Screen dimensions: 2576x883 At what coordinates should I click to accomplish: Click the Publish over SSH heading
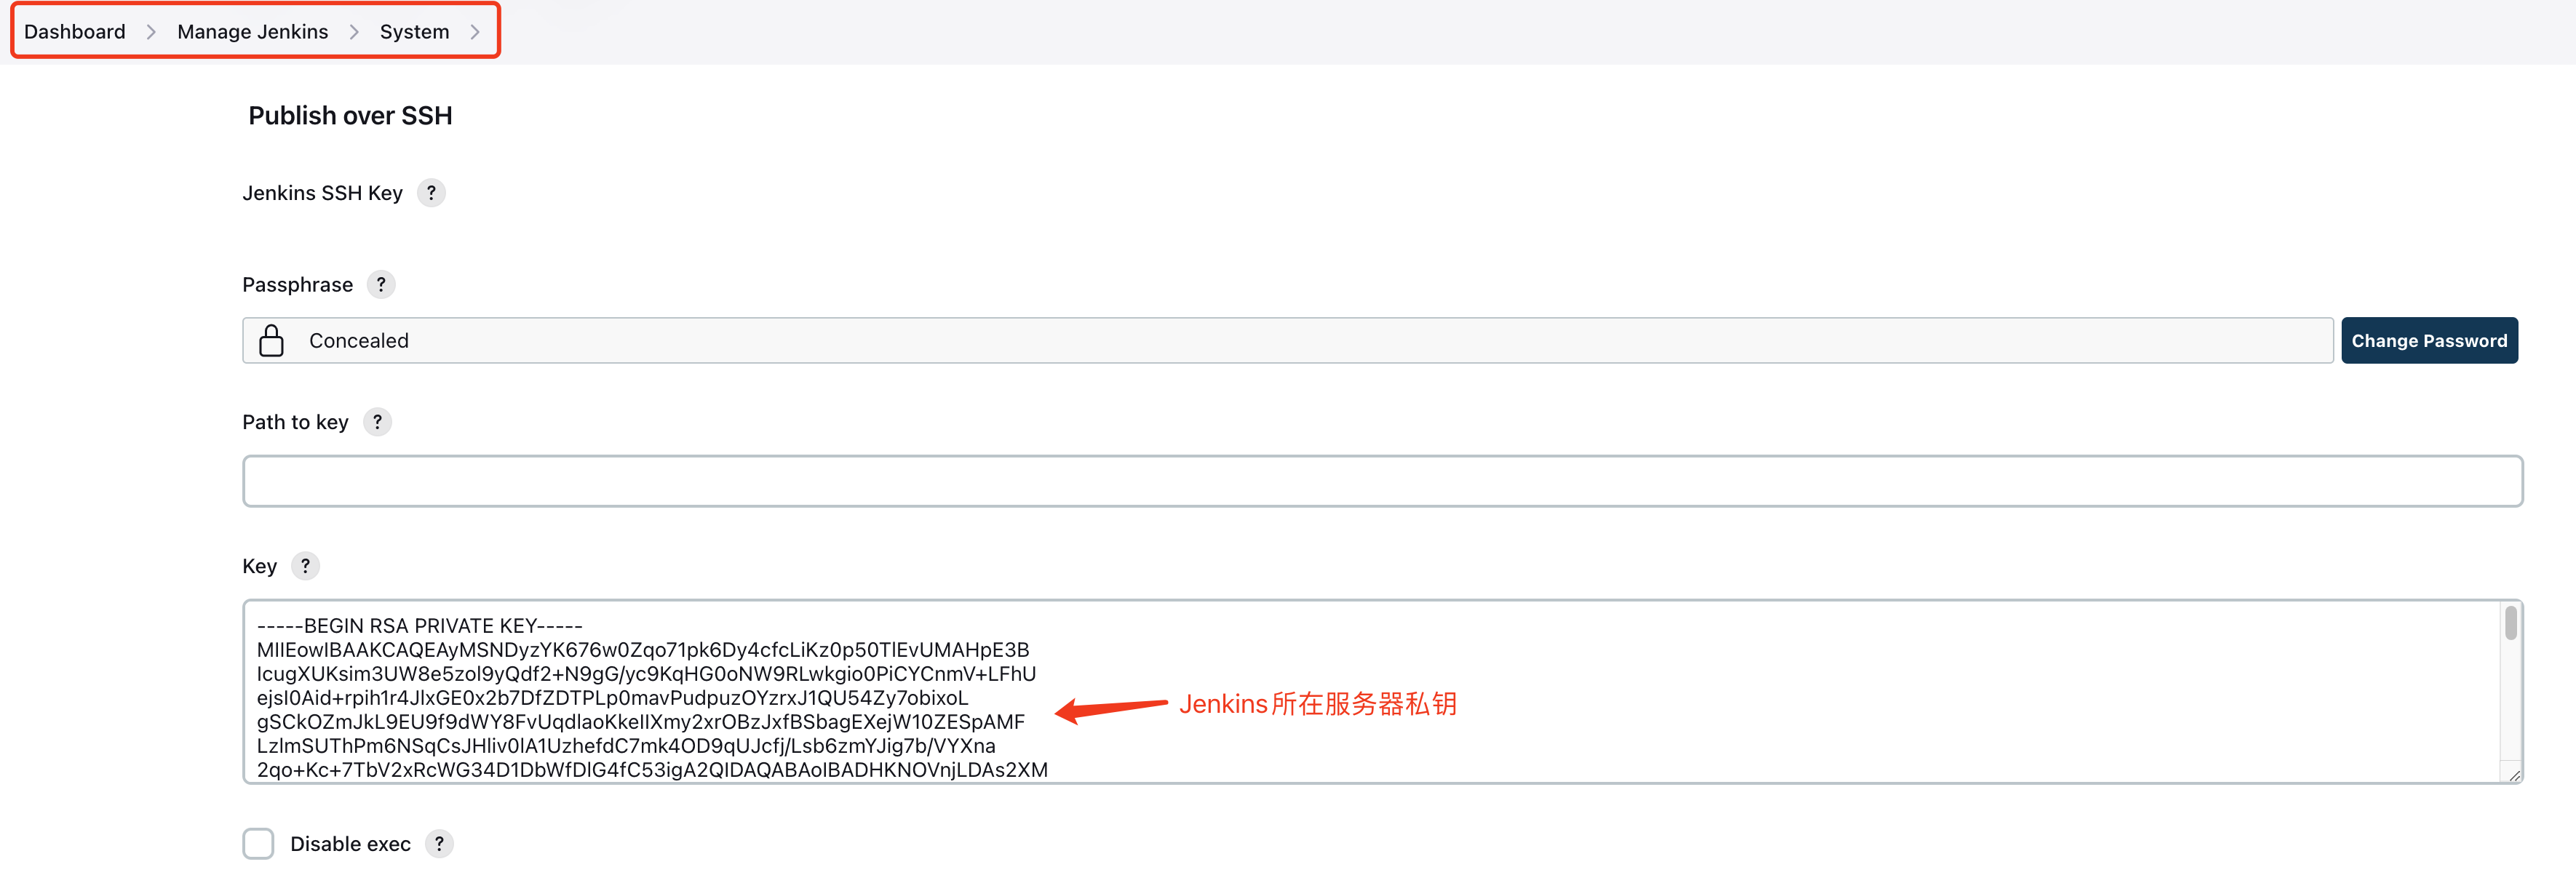coord(350,115)
